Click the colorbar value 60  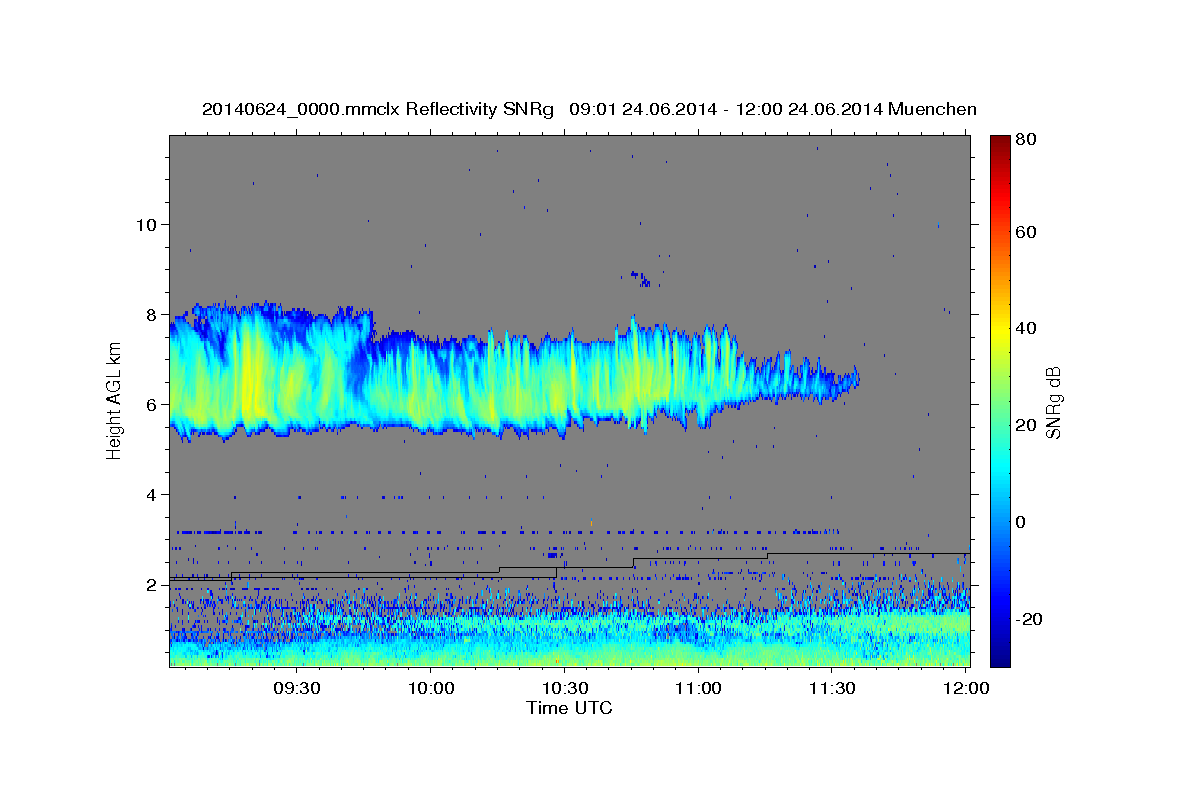tap(1026, 232)
